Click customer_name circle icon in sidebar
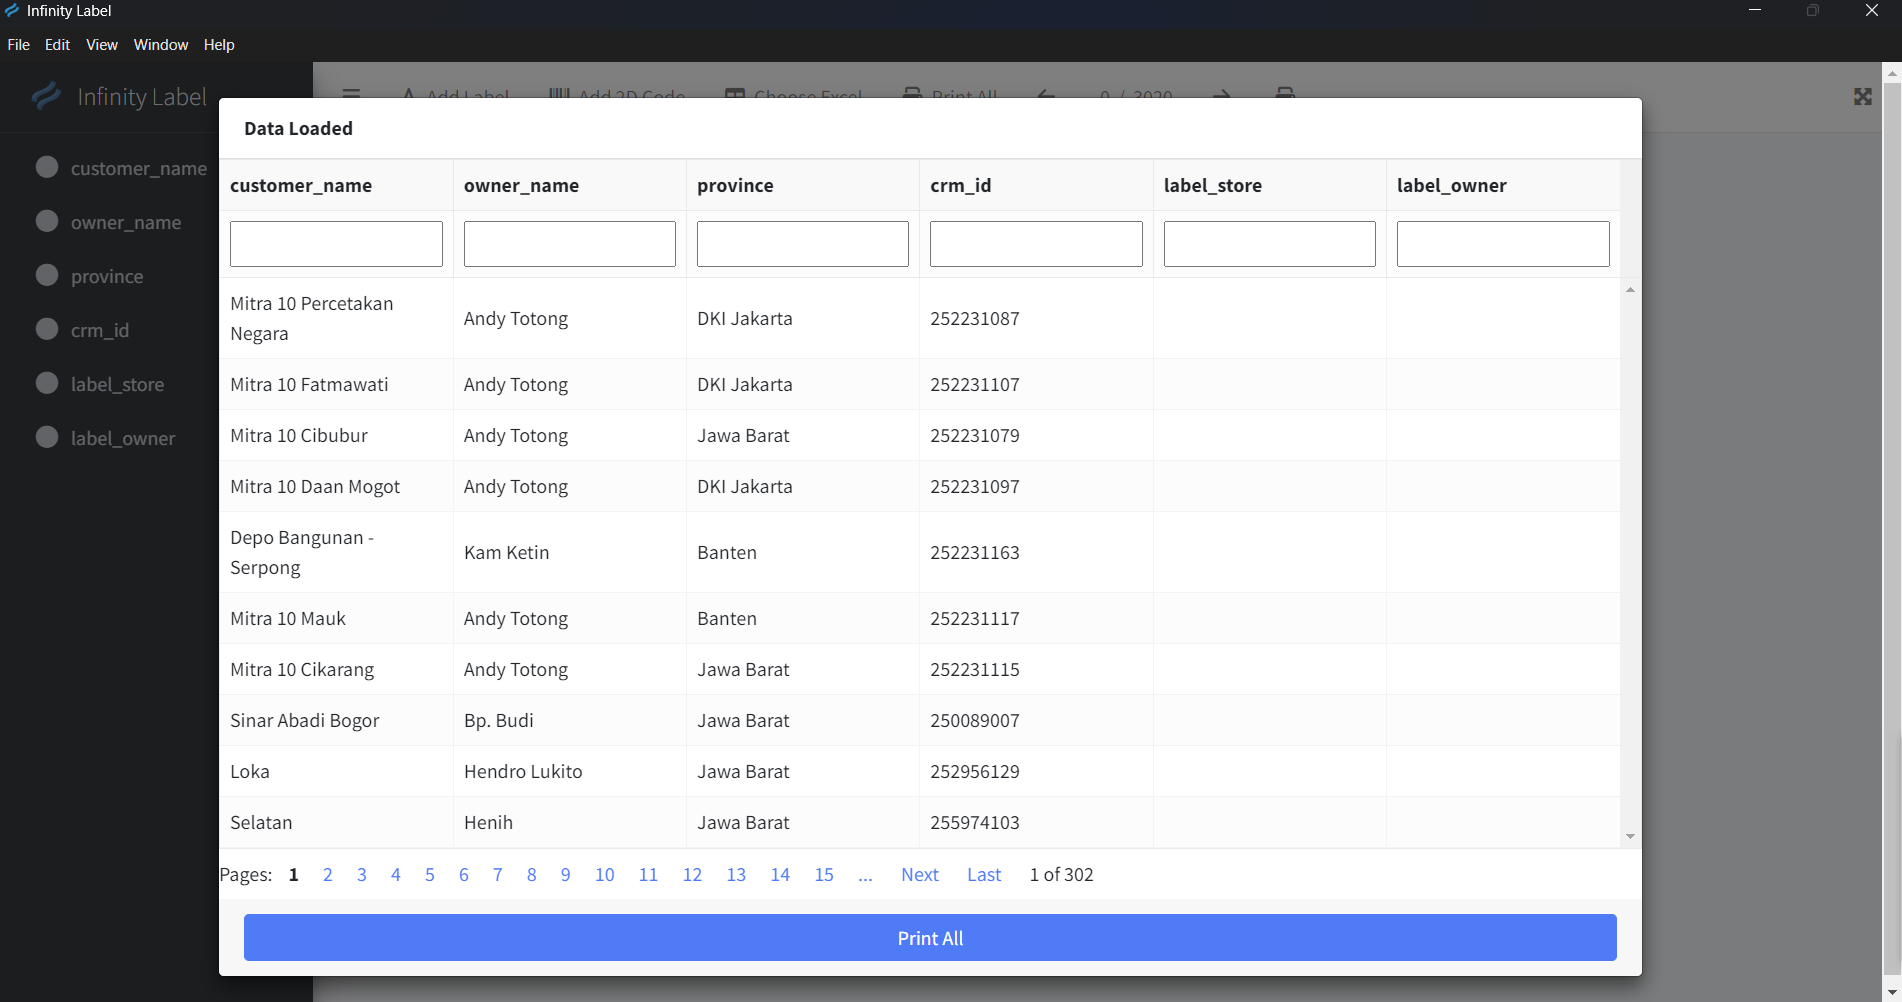 (47, 167)
